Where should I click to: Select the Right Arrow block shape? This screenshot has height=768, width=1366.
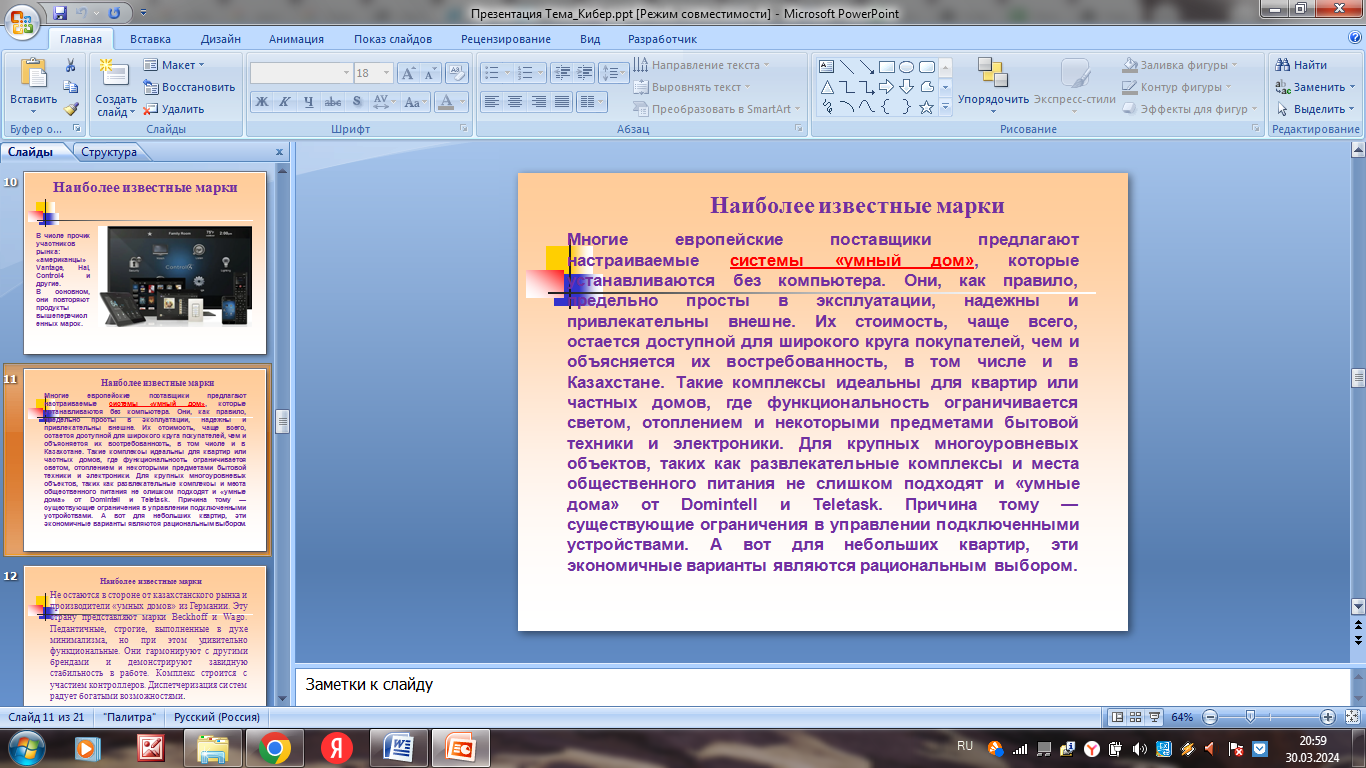(887, 87)
